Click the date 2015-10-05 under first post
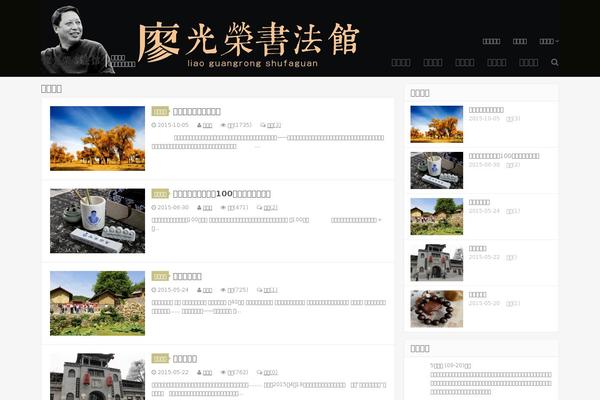 pyautogui.click(x=173, y=125)
